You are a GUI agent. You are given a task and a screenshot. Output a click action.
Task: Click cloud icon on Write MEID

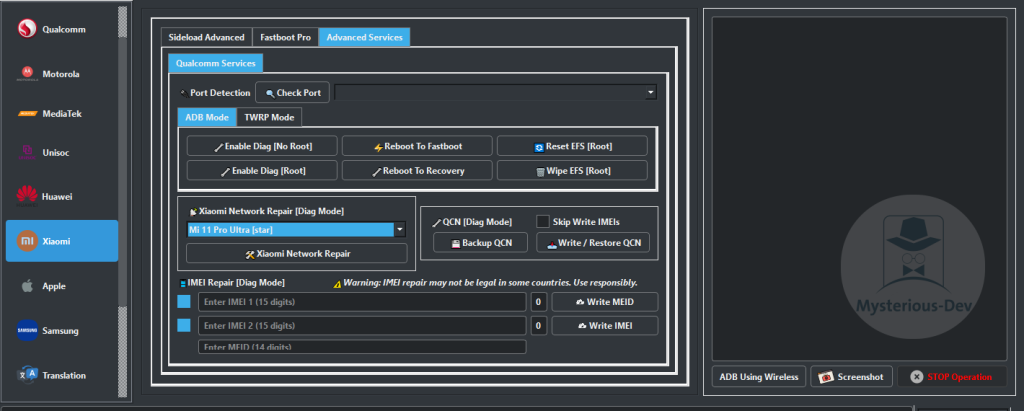580,303
